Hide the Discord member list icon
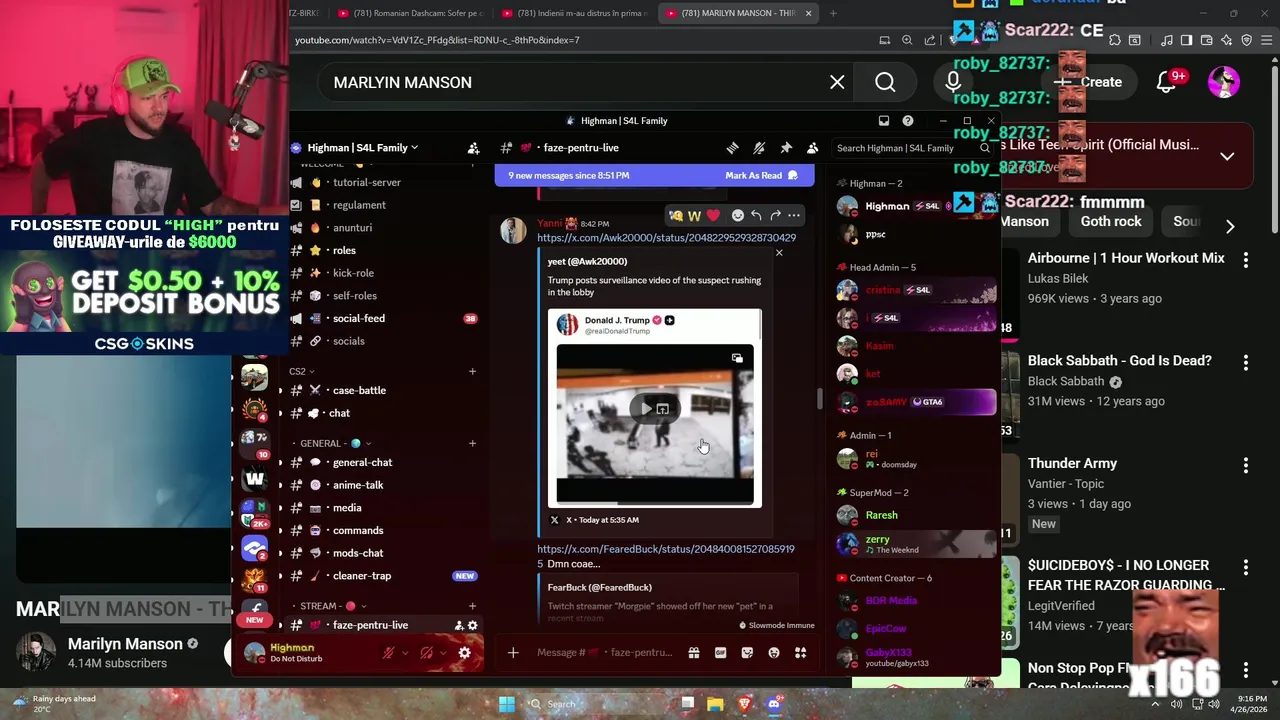The image size is (1280, 720). click(x=812, y=148)
